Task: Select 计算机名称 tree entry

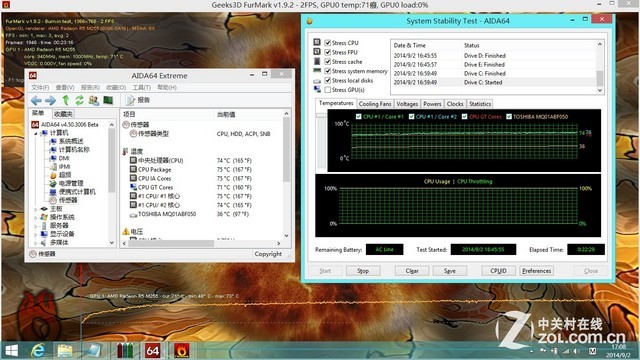Action: 74,150
